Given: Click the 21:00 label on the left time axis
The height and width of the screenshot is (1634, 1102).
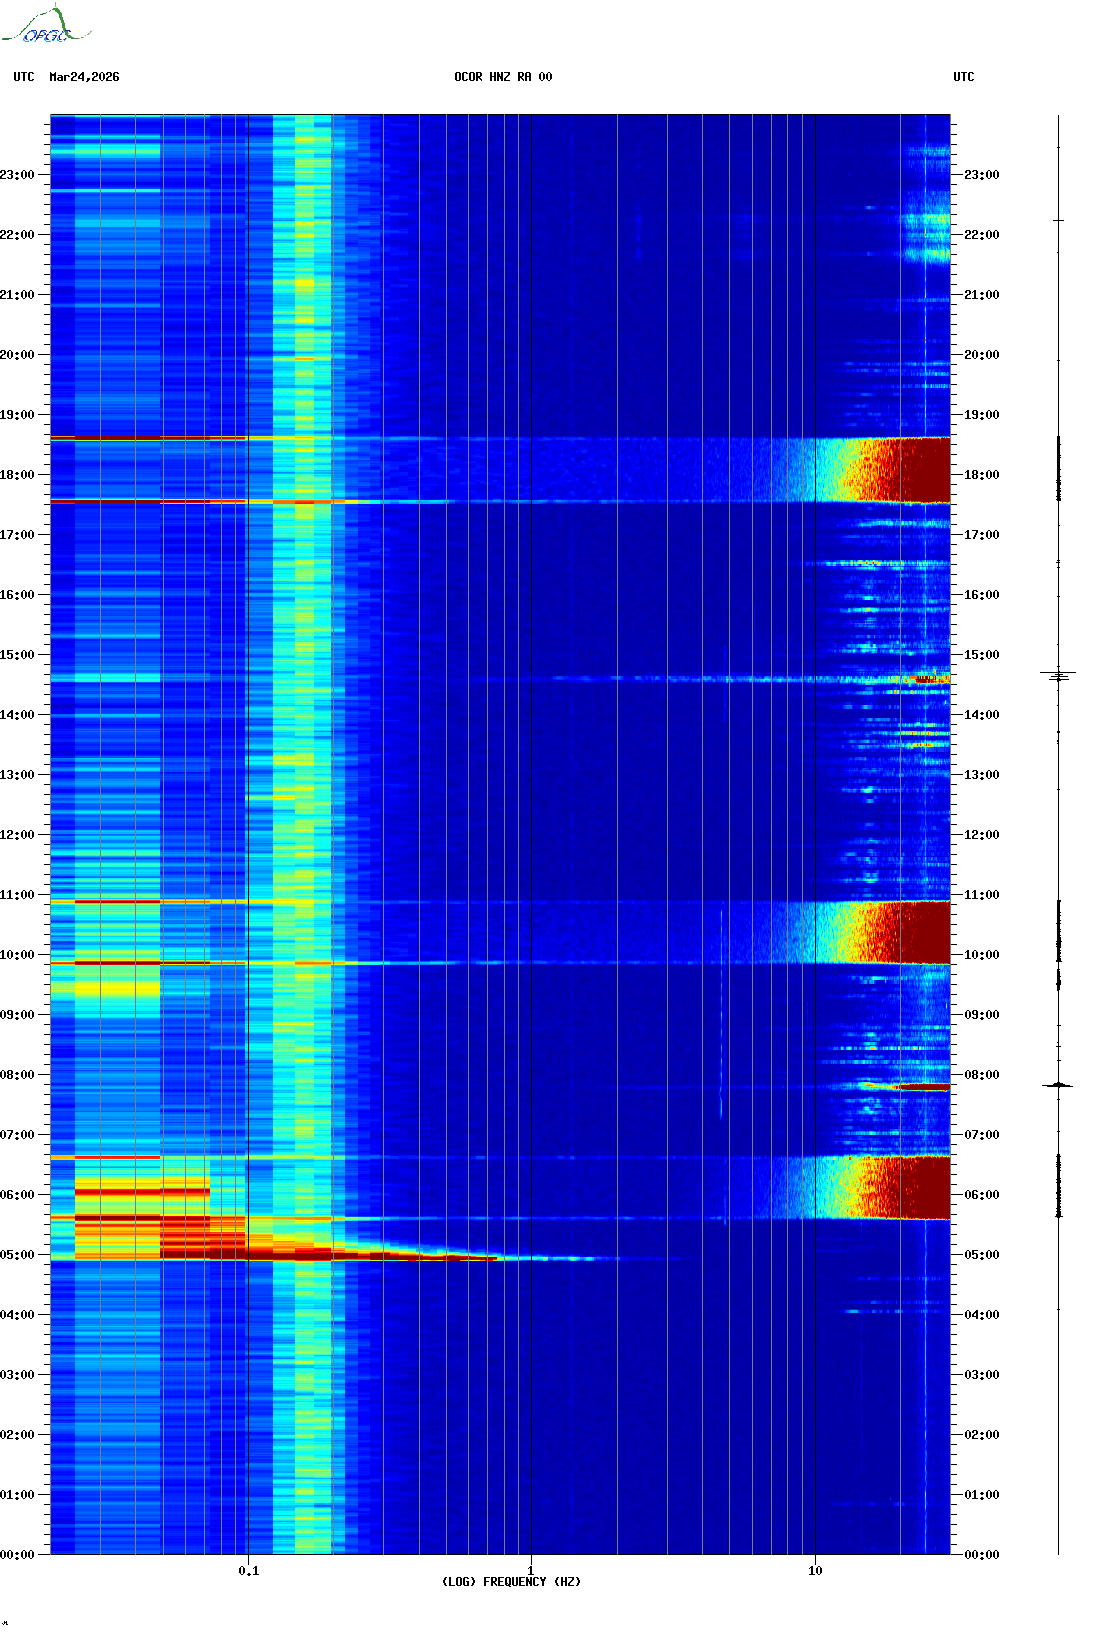Looking at the screenshot, I should pos(17,295).
